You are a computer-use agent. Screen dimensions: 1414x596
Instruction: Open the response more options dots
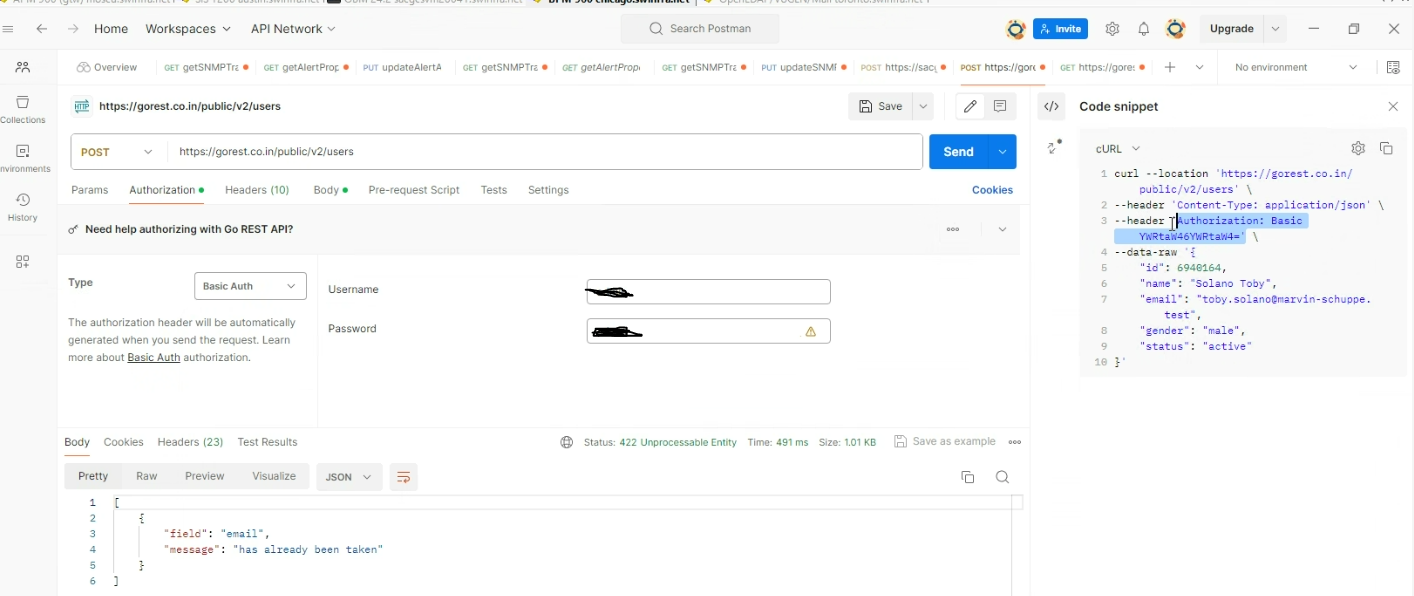tap(1015, 442)
